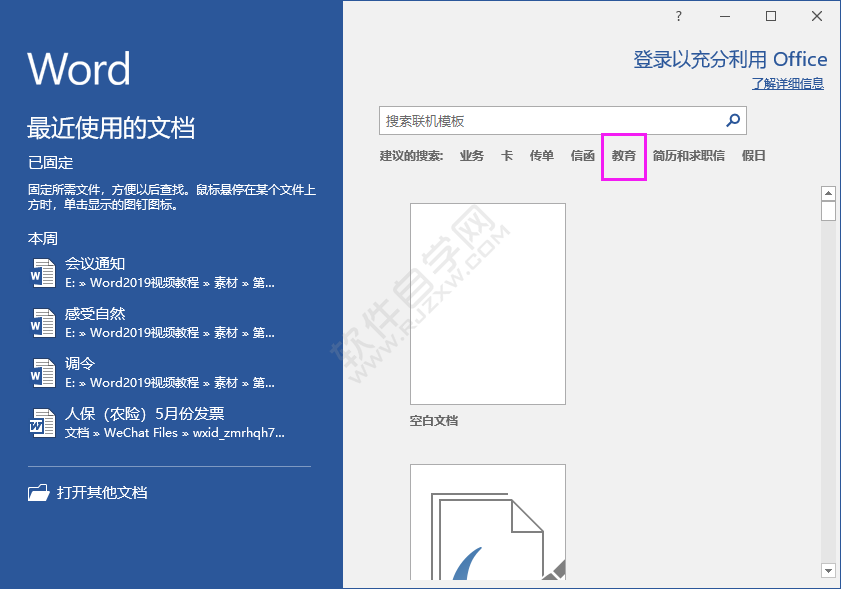Image resolution: width=841 pixels, height=589 pixels.
Task: Open recent document 人保（农险）5月份发票
Action: [x=169, y=423]
